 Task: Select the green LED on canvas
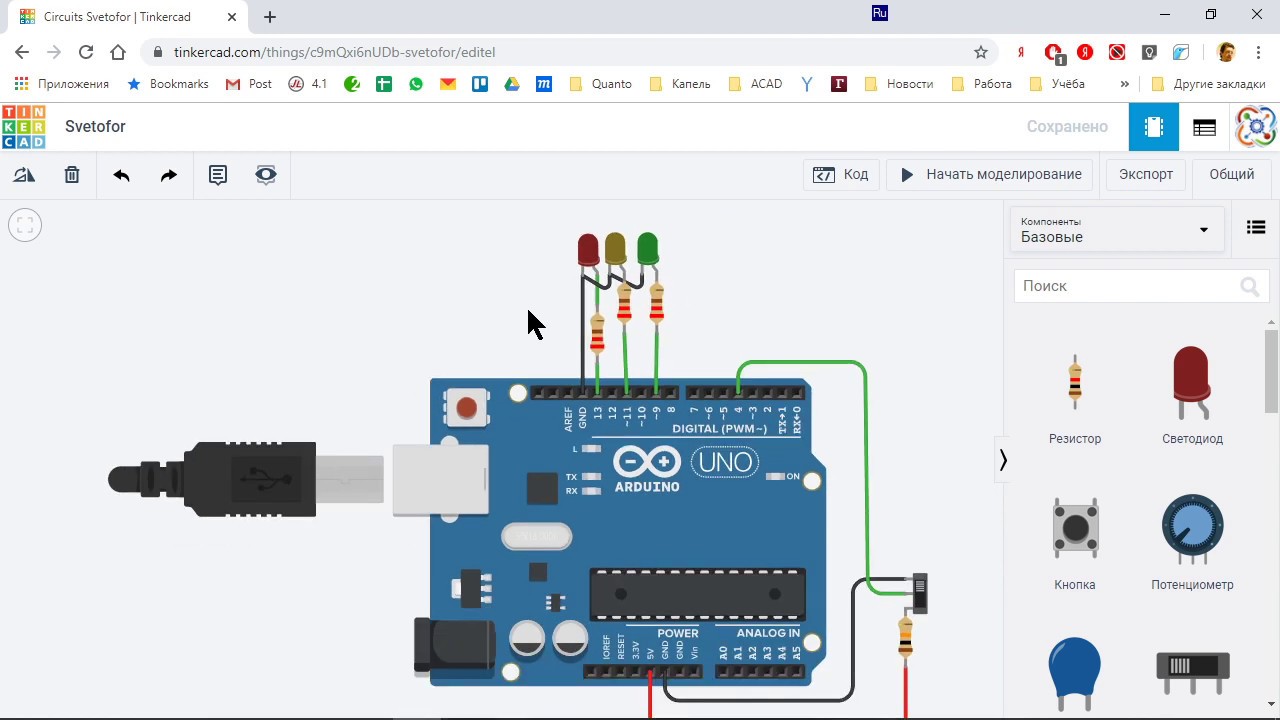647,248
